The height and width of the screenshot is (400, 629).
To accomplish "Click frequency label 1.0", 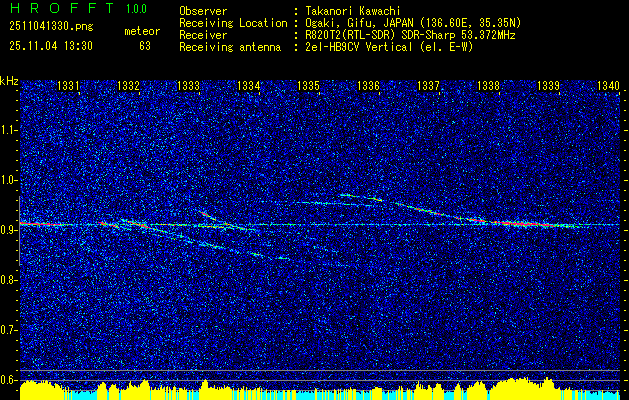I will (8, 180).
